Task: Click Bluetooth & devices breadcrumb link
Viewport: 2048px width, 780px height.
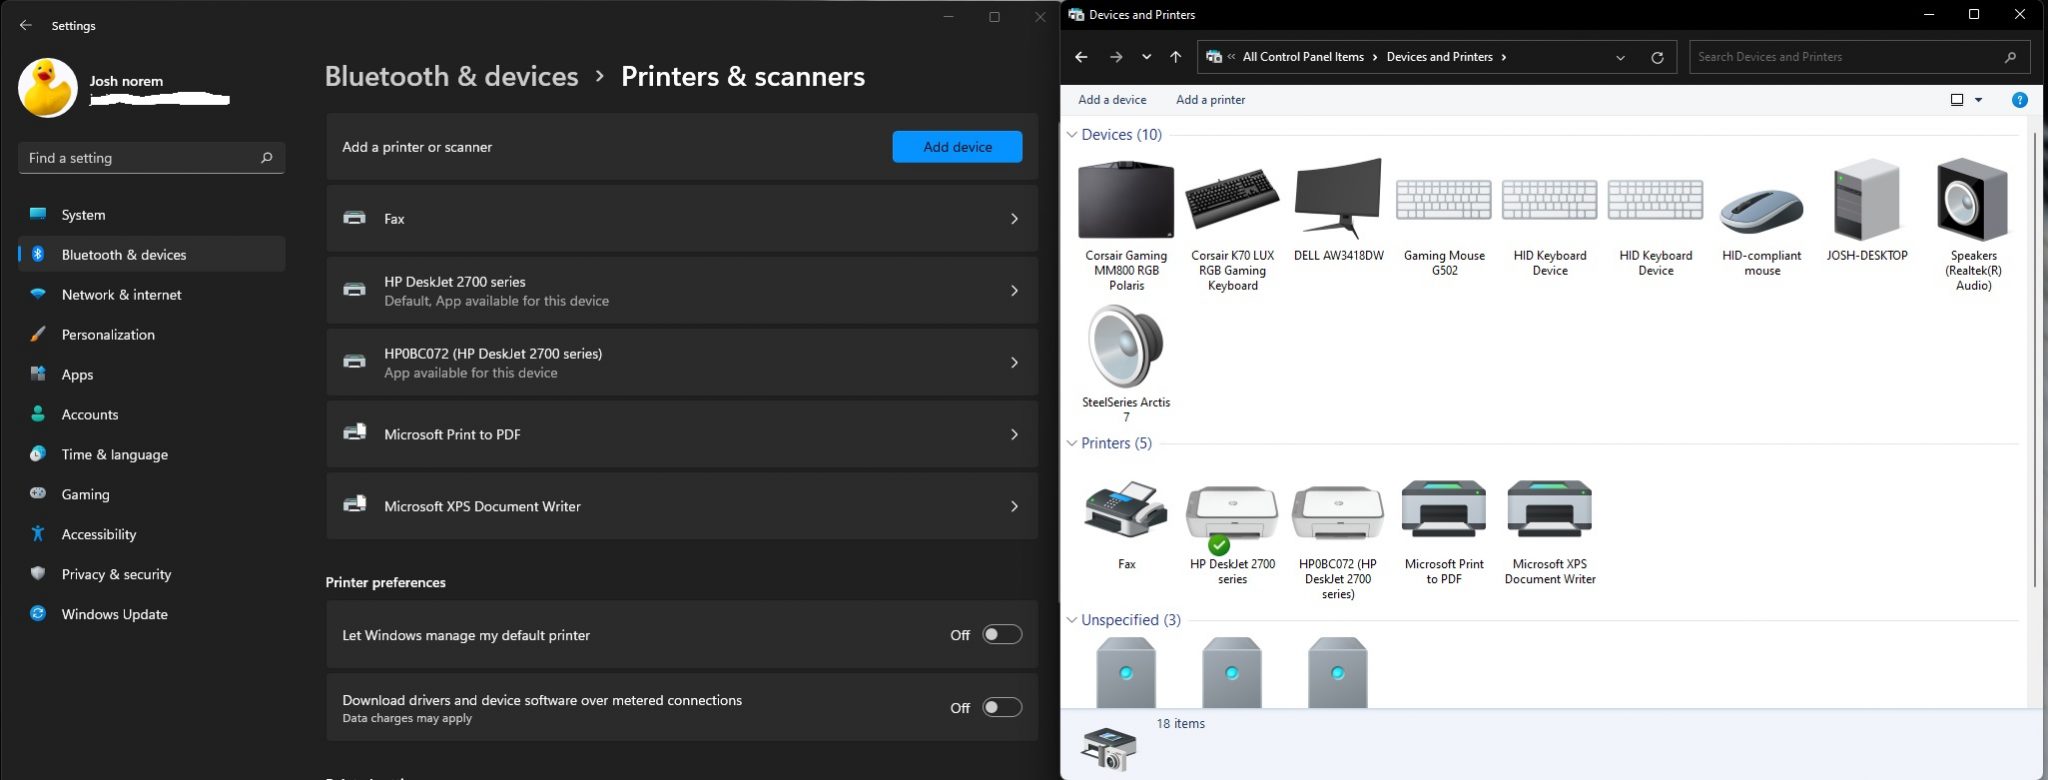Action: tap(452, 76)
